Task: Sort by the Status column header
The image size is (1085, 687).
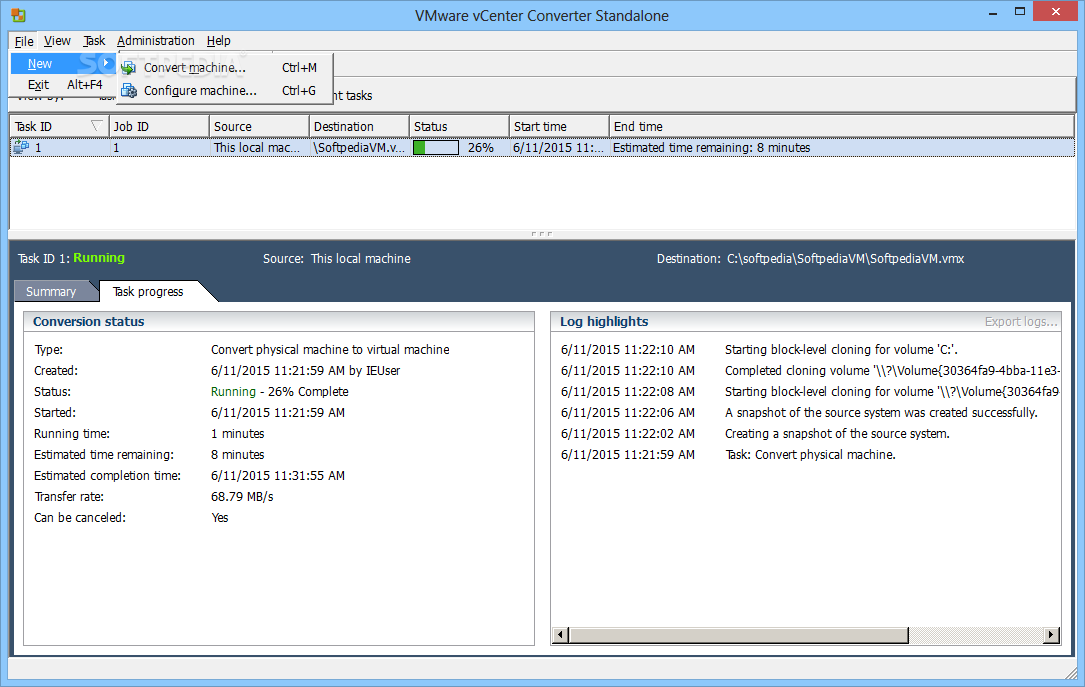Action: 459,127
